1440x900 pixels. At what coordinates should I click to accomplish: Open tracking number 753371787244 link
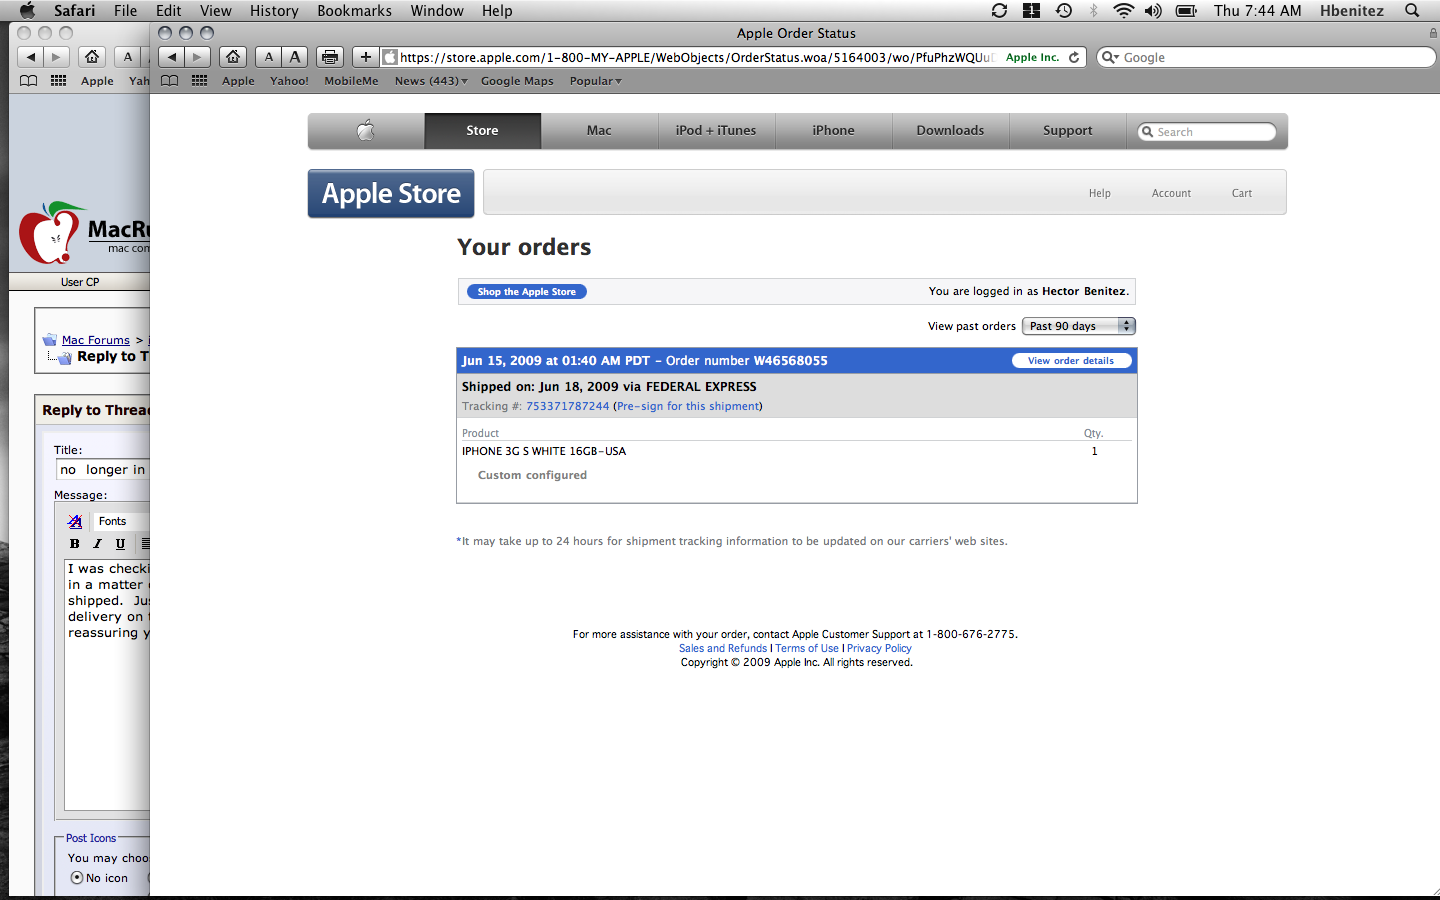[567, 406]
